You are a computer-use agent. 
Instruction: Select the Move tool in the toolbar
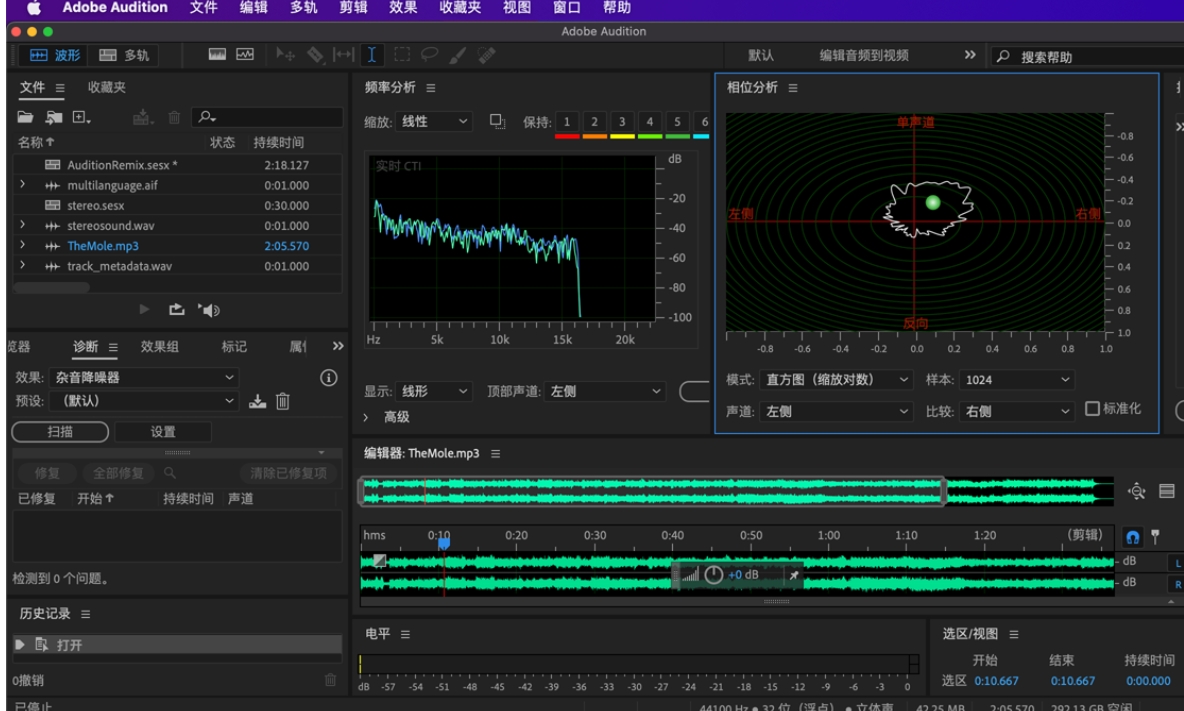coord(285,54)
